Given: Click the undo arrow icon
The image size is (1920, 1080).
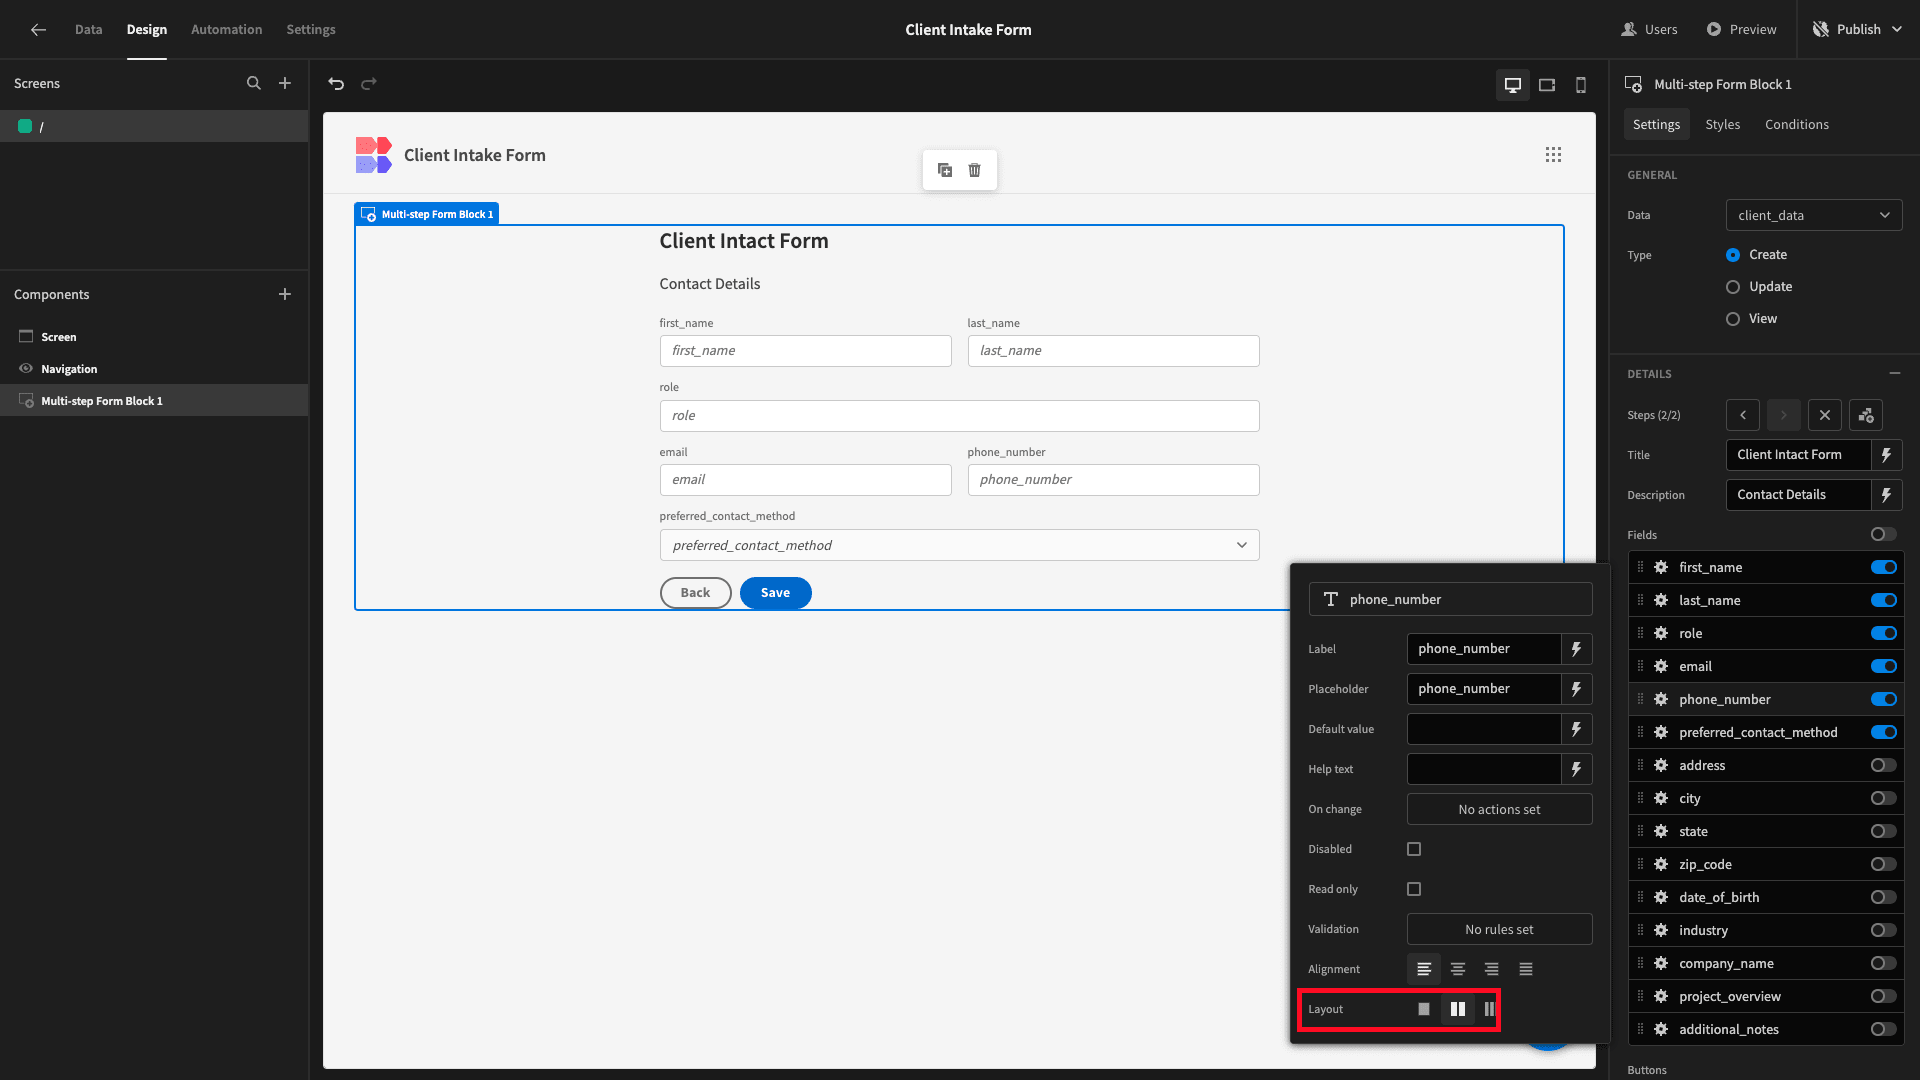Looking at the screenshot, I should pyautogui.click(x=338, y=82).
